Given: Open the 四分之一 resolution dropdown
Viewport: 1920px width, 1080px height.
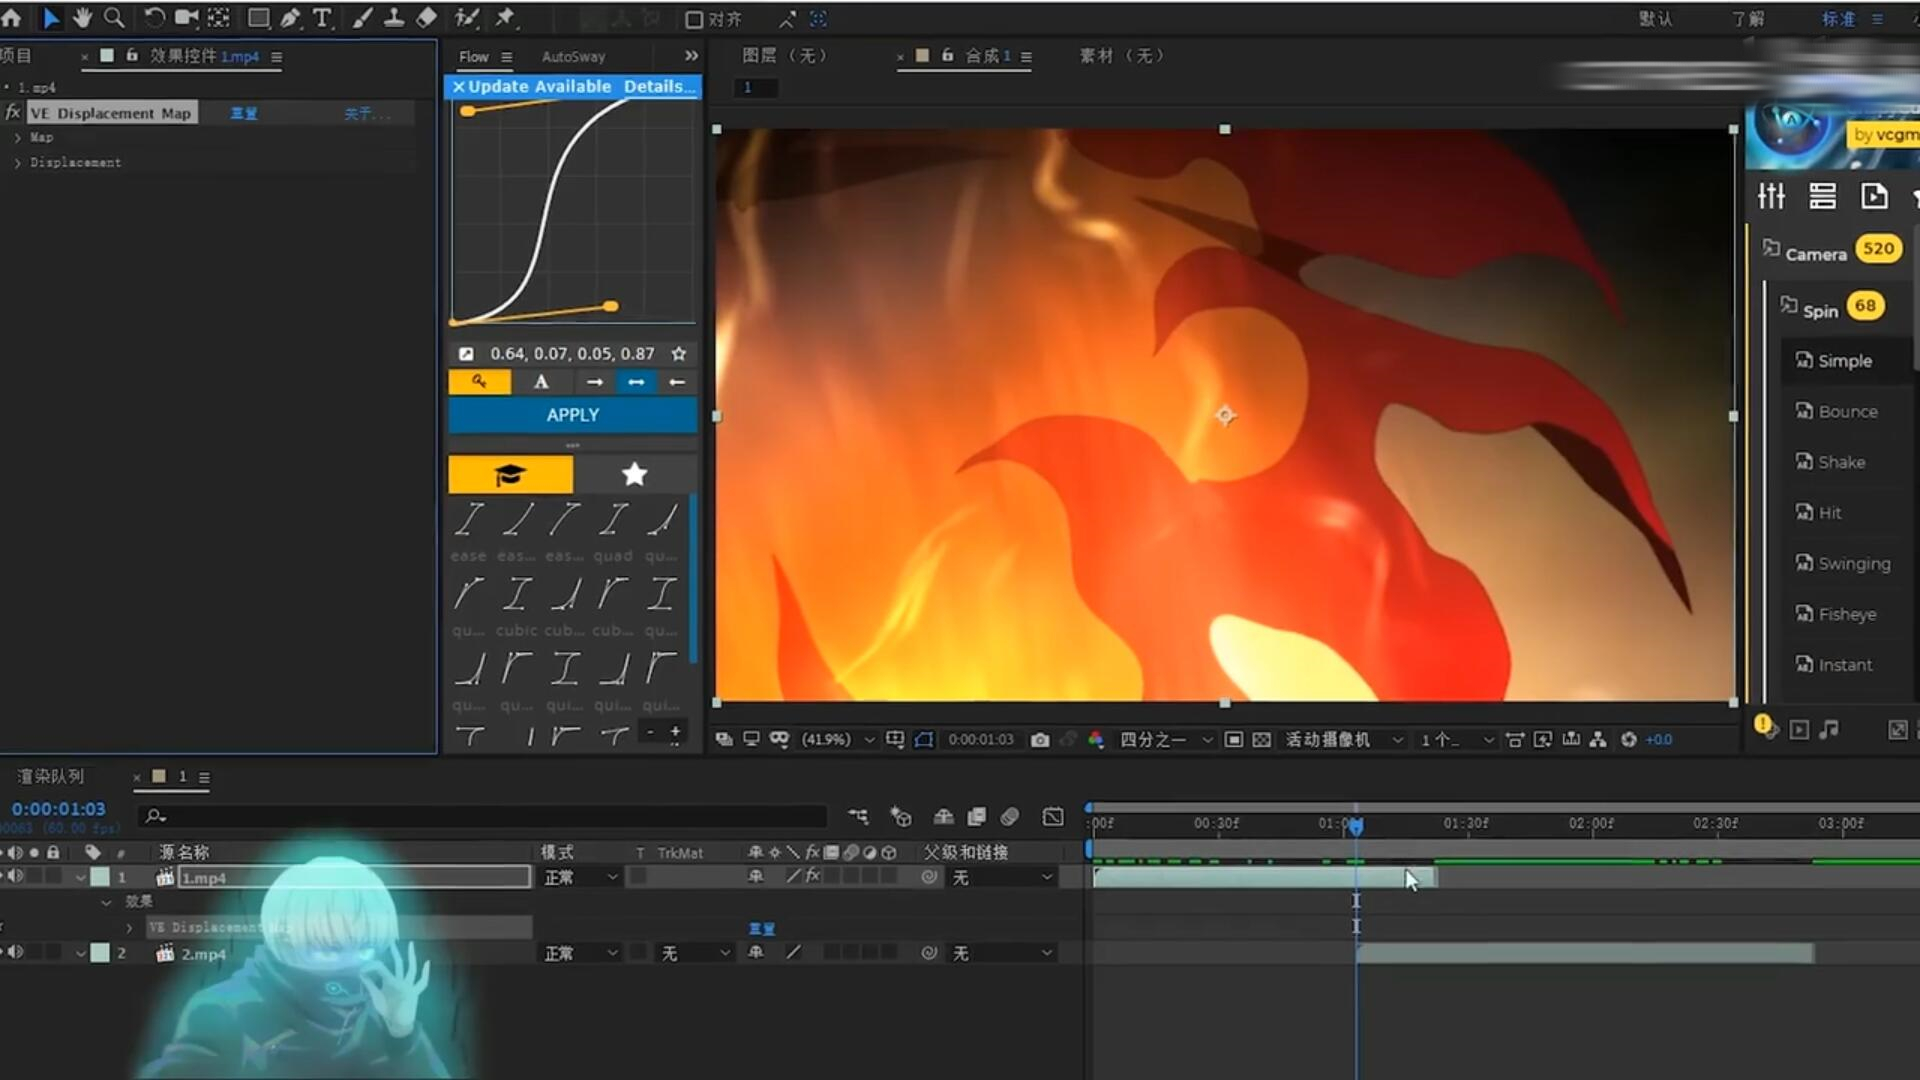Looking at the screenshot, I should [x=1166, y=740].
